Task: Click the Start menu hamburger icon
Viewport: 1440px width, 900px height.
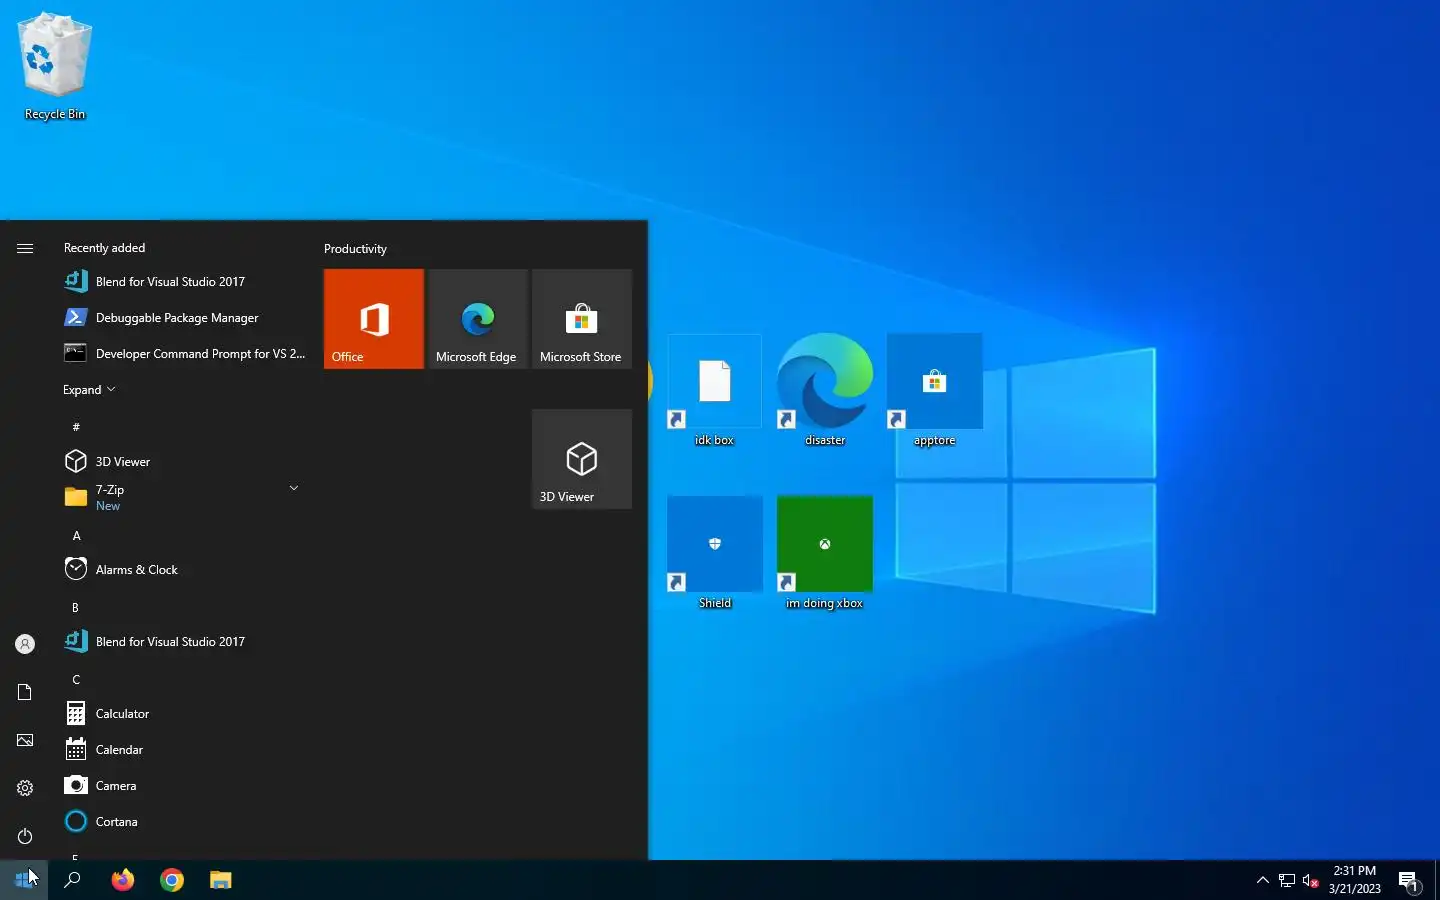Action: click(x=25, y=248)
